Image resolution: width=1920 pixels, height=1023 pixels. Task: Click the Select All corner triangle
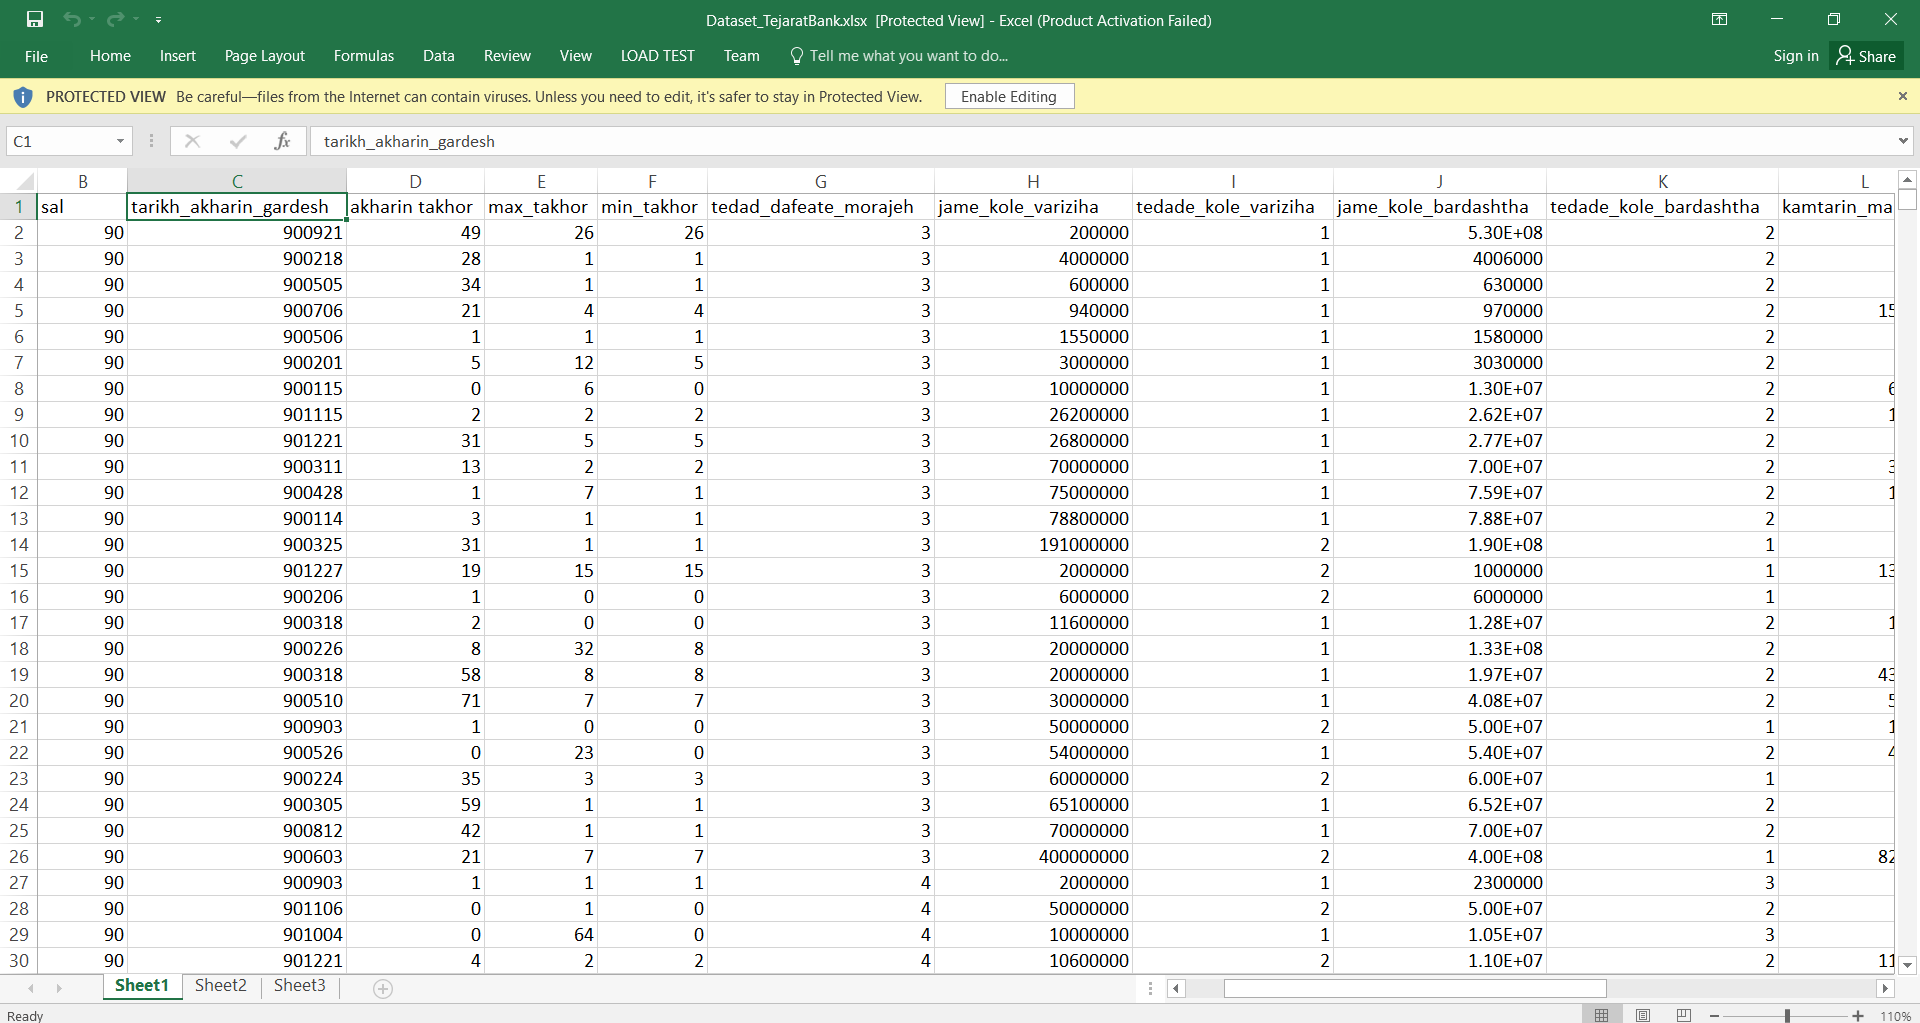pos(24,181)
